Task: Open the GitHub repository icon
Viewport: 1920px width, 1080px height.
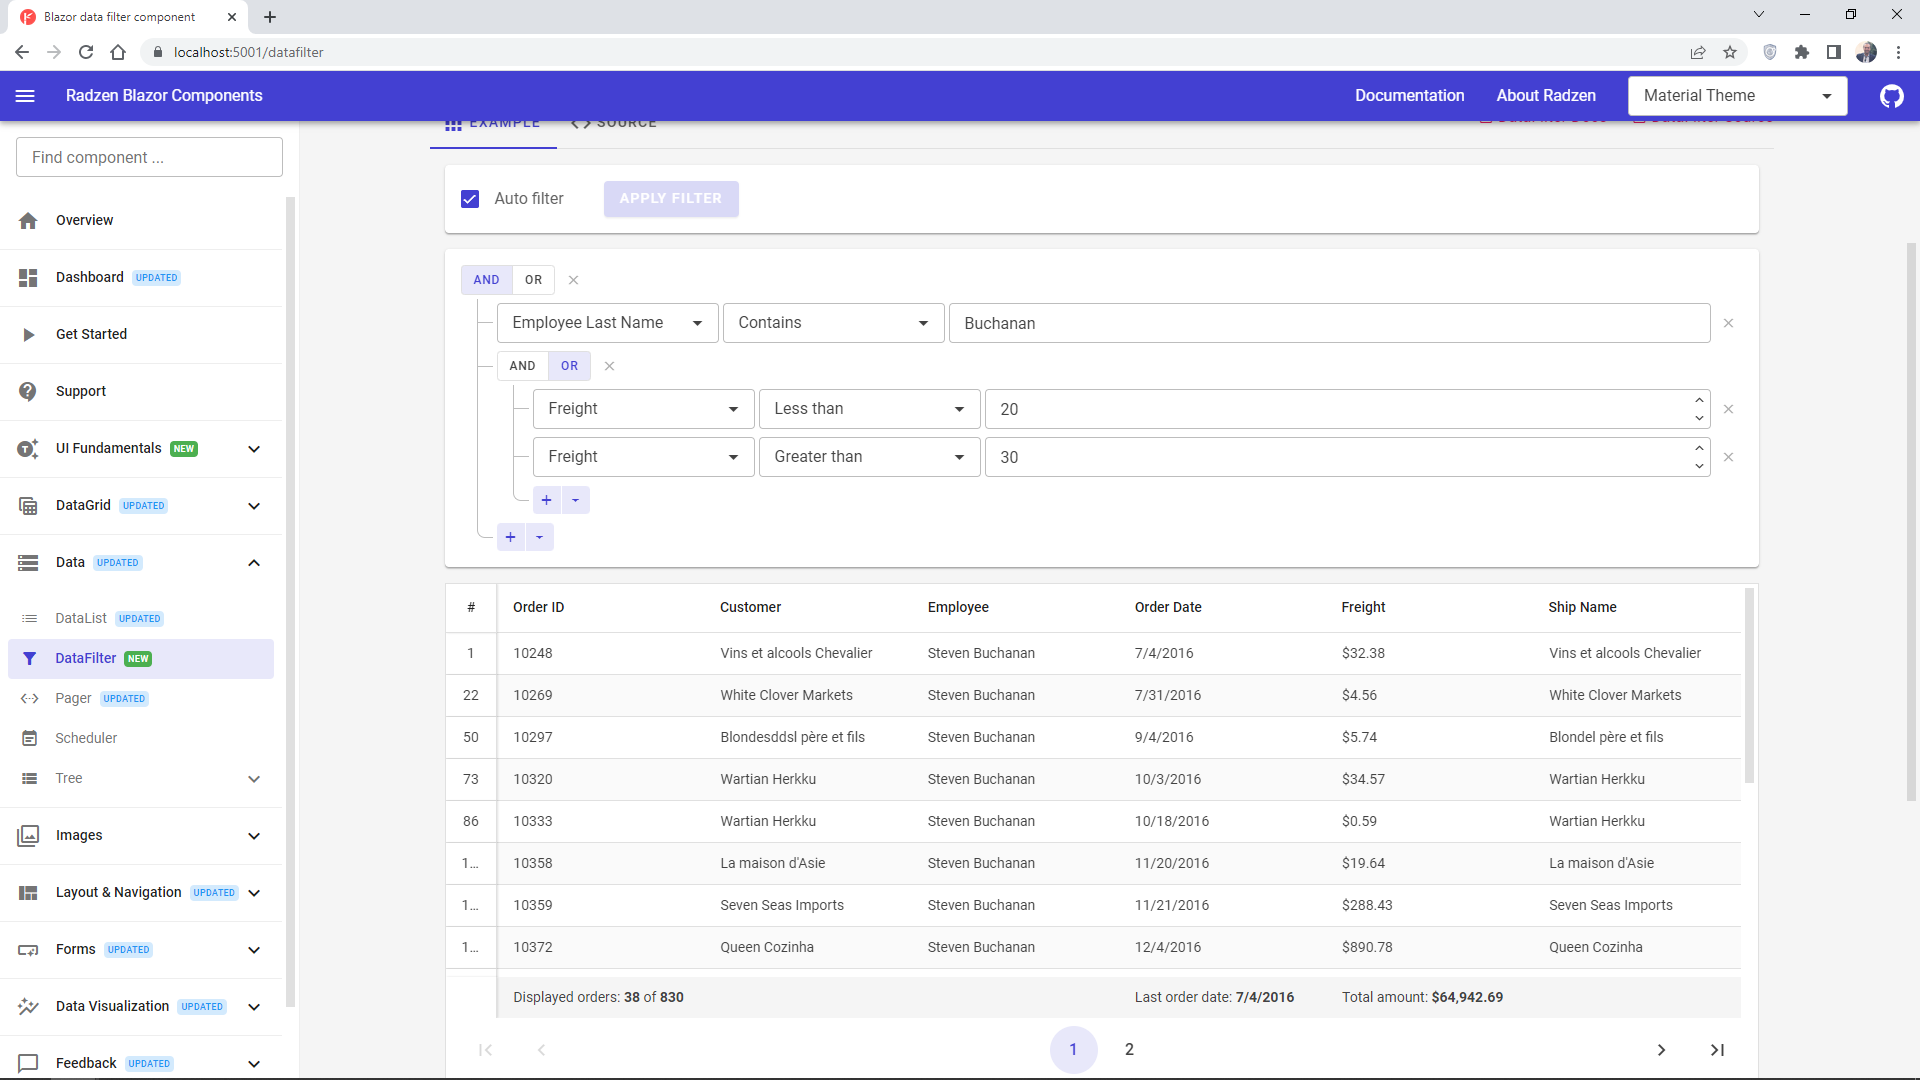Action: [1891, 96]
